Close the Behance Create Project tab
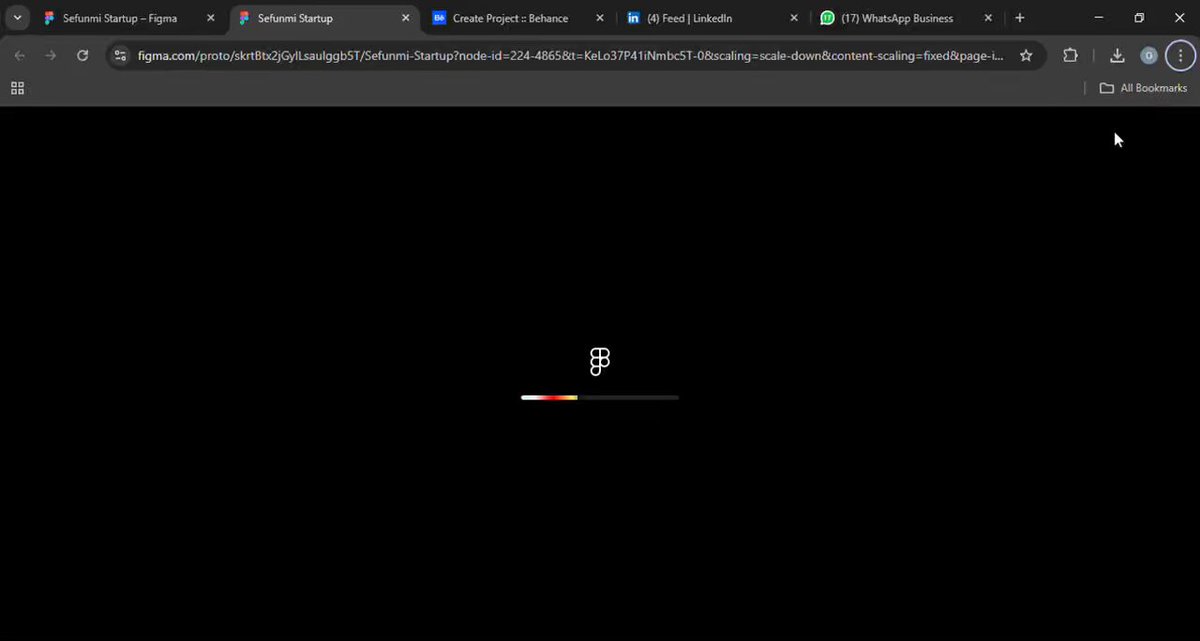 pos(599,18)
